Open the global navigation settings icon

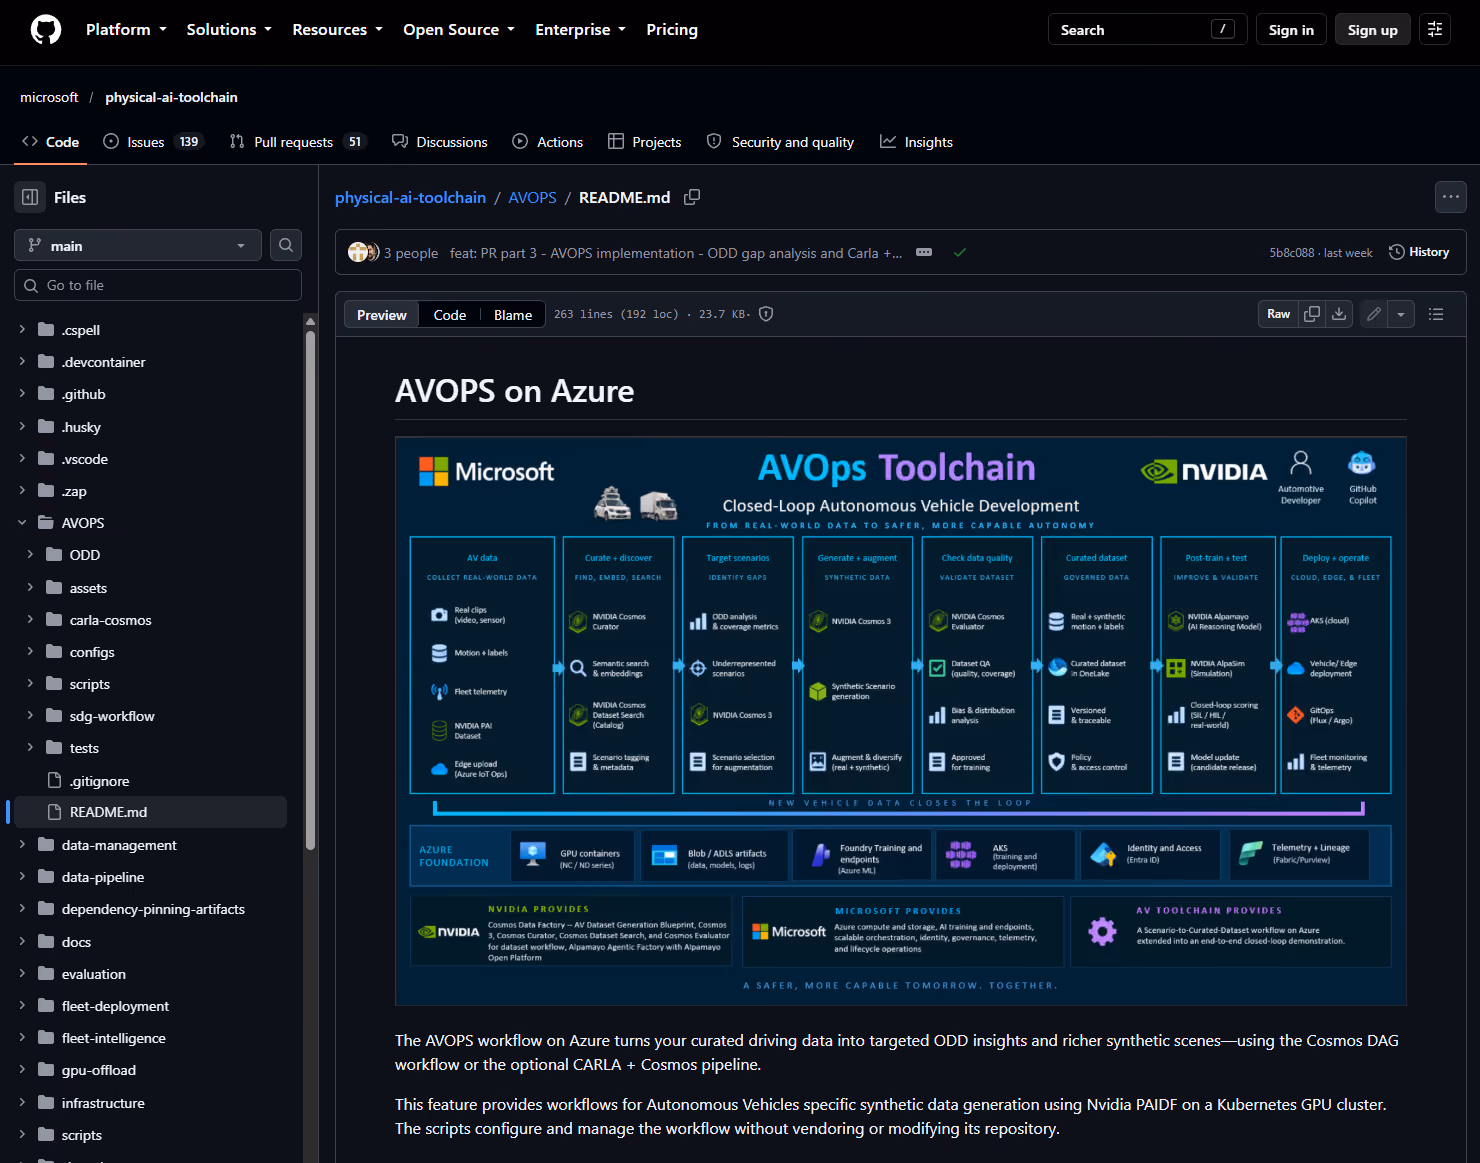pos(1435,30)
